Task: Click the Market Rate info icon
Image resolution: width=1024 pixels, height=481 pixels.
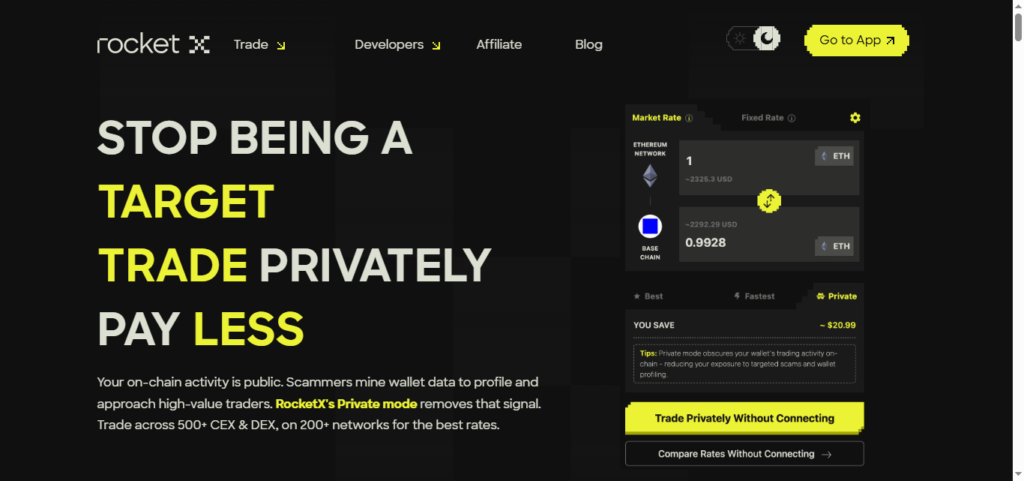Action: pyautogui.click(x=689, y=118)
